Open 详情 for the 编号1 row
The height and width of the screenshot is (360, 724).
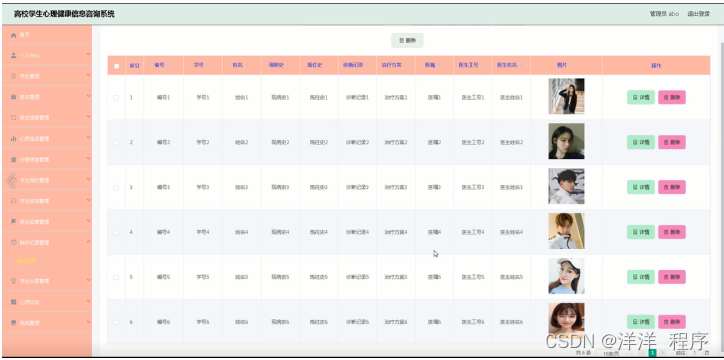point(640,97)
